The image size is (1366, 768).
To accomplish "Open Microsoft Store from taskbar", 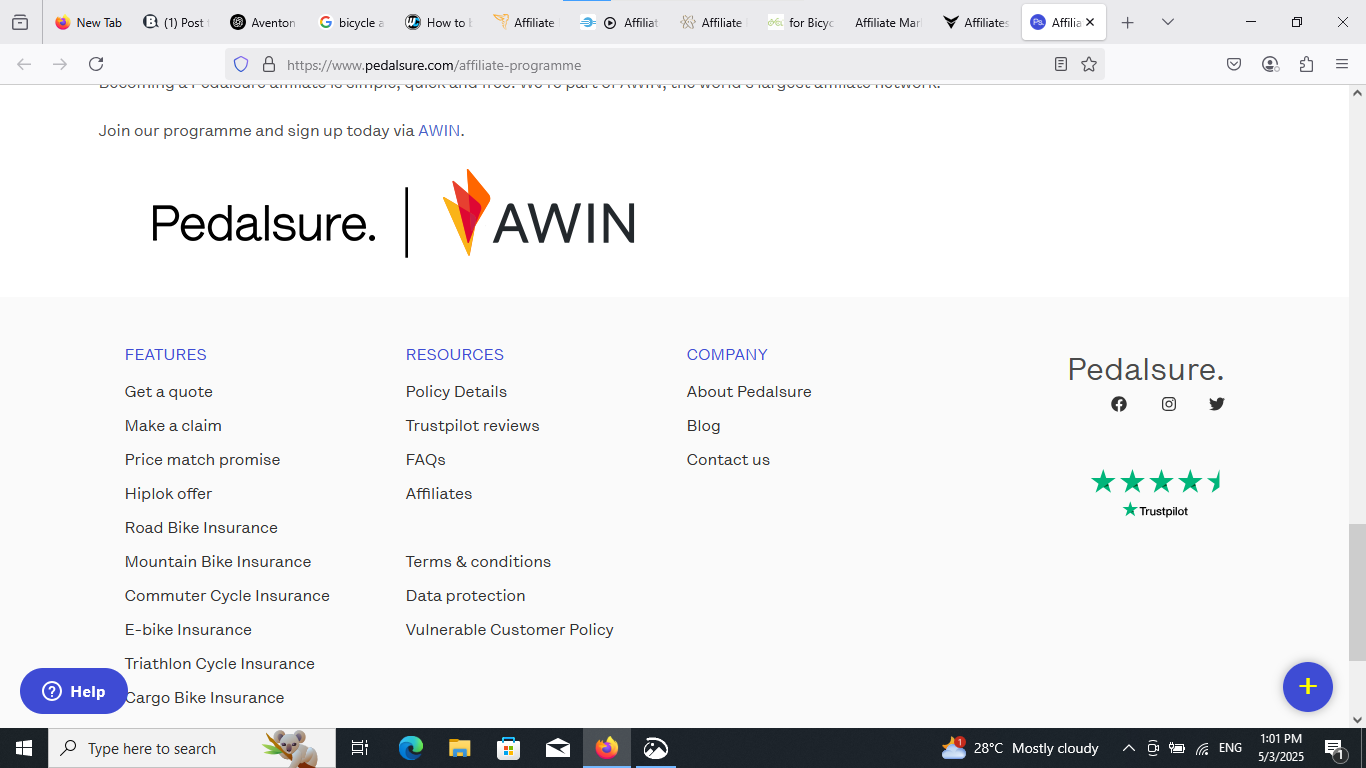I will (x=508, y=748).
